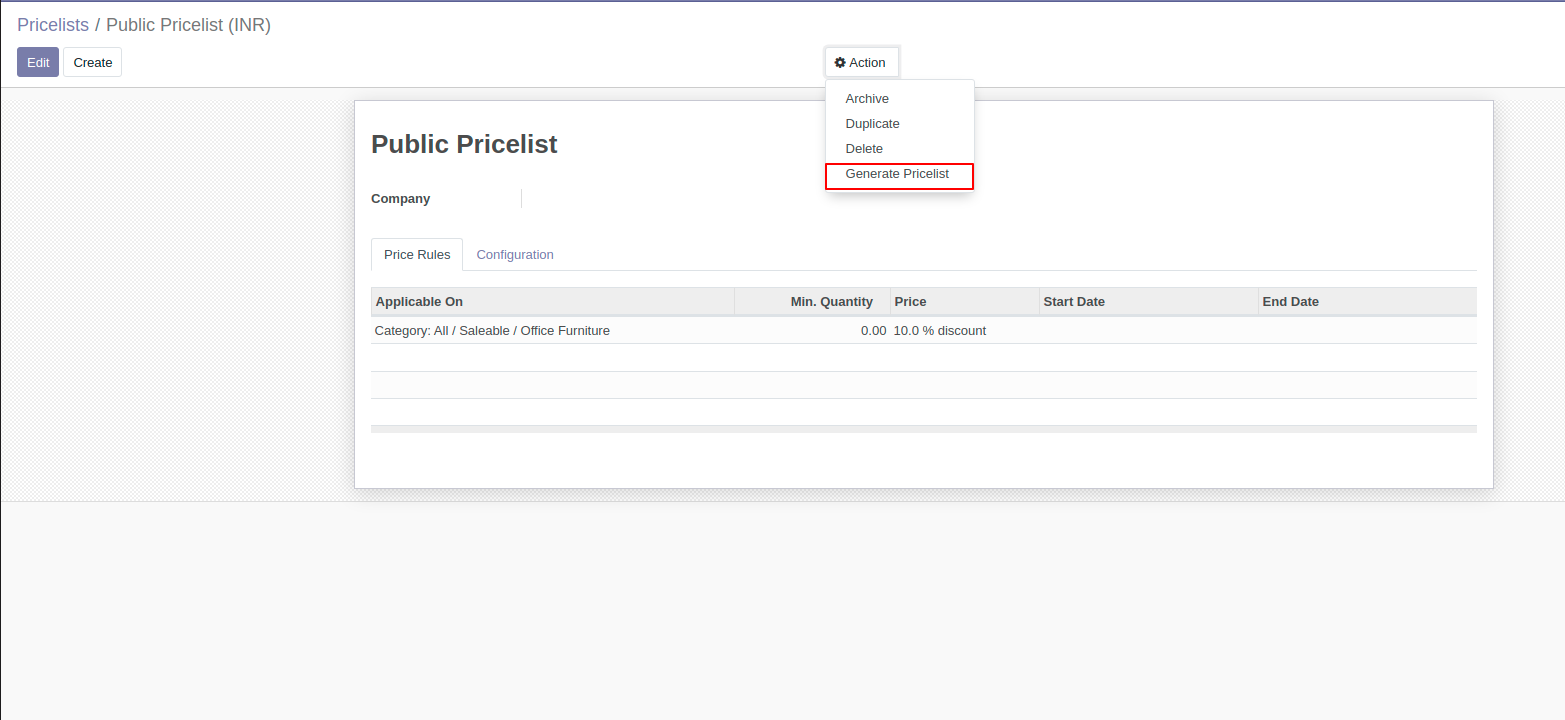Sort by End Date column

1367,301
